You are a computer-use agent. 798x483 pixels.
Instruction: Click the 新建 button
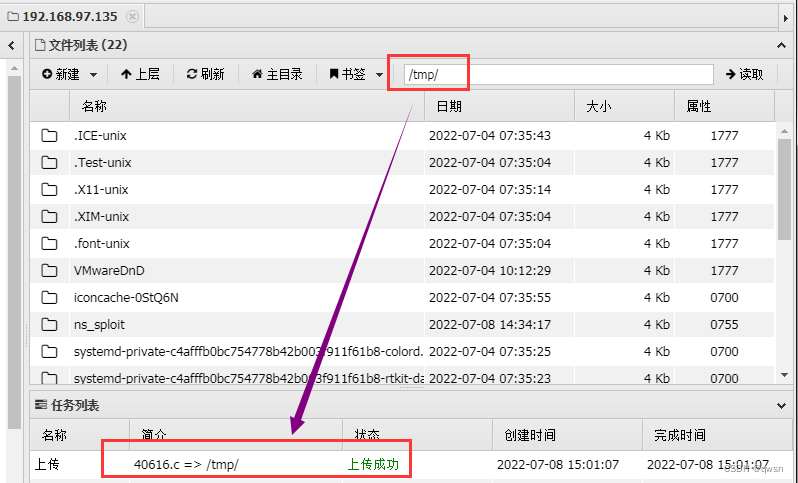61,74
